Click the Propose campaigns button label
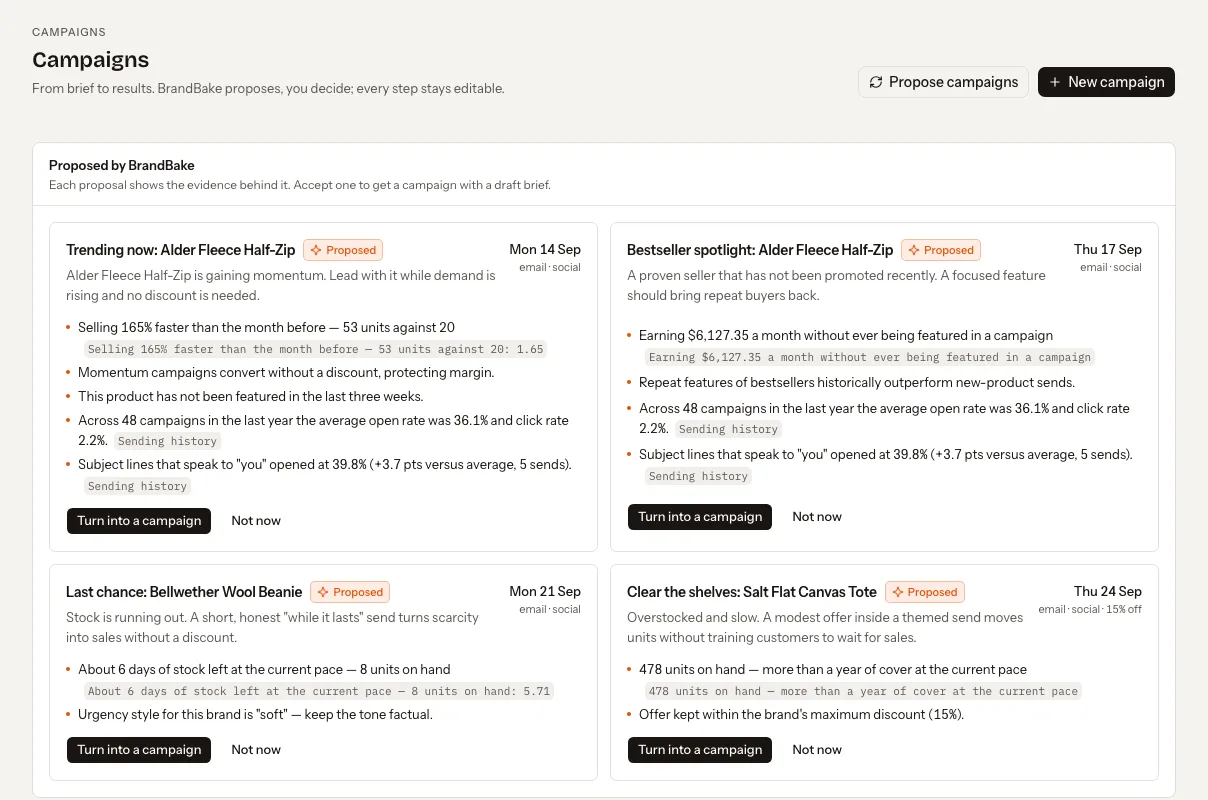Screen dimensions: 1208x800 953,82
